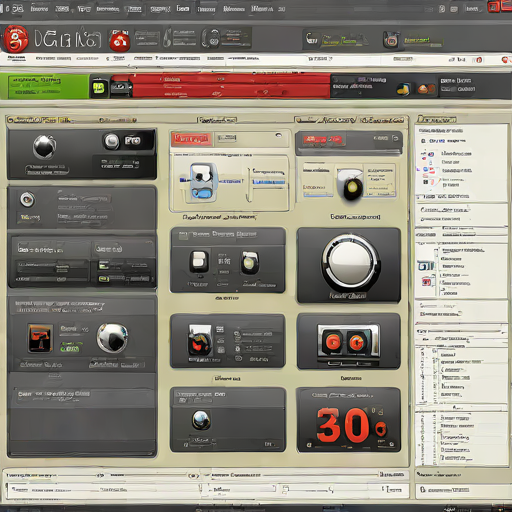Click the yellow and blue sphere icon
The width and height of the screenshot is (512, 512).
(x=404, y=89)
